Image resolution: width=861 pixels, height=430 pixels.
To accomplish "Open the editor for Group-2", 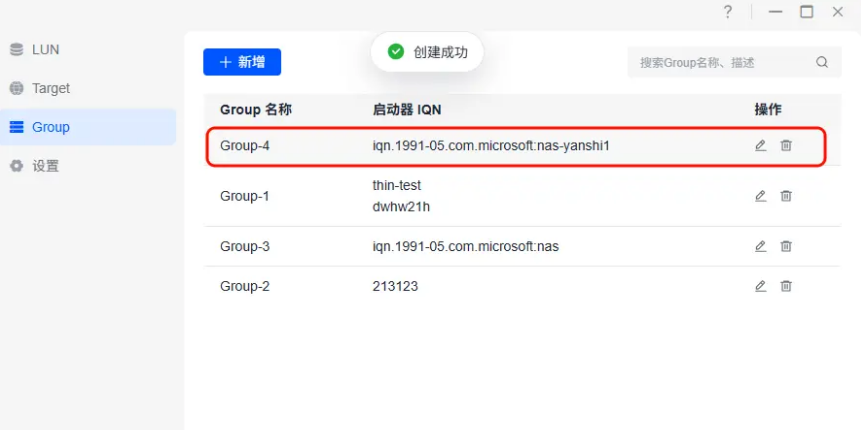I will [760, 286].
